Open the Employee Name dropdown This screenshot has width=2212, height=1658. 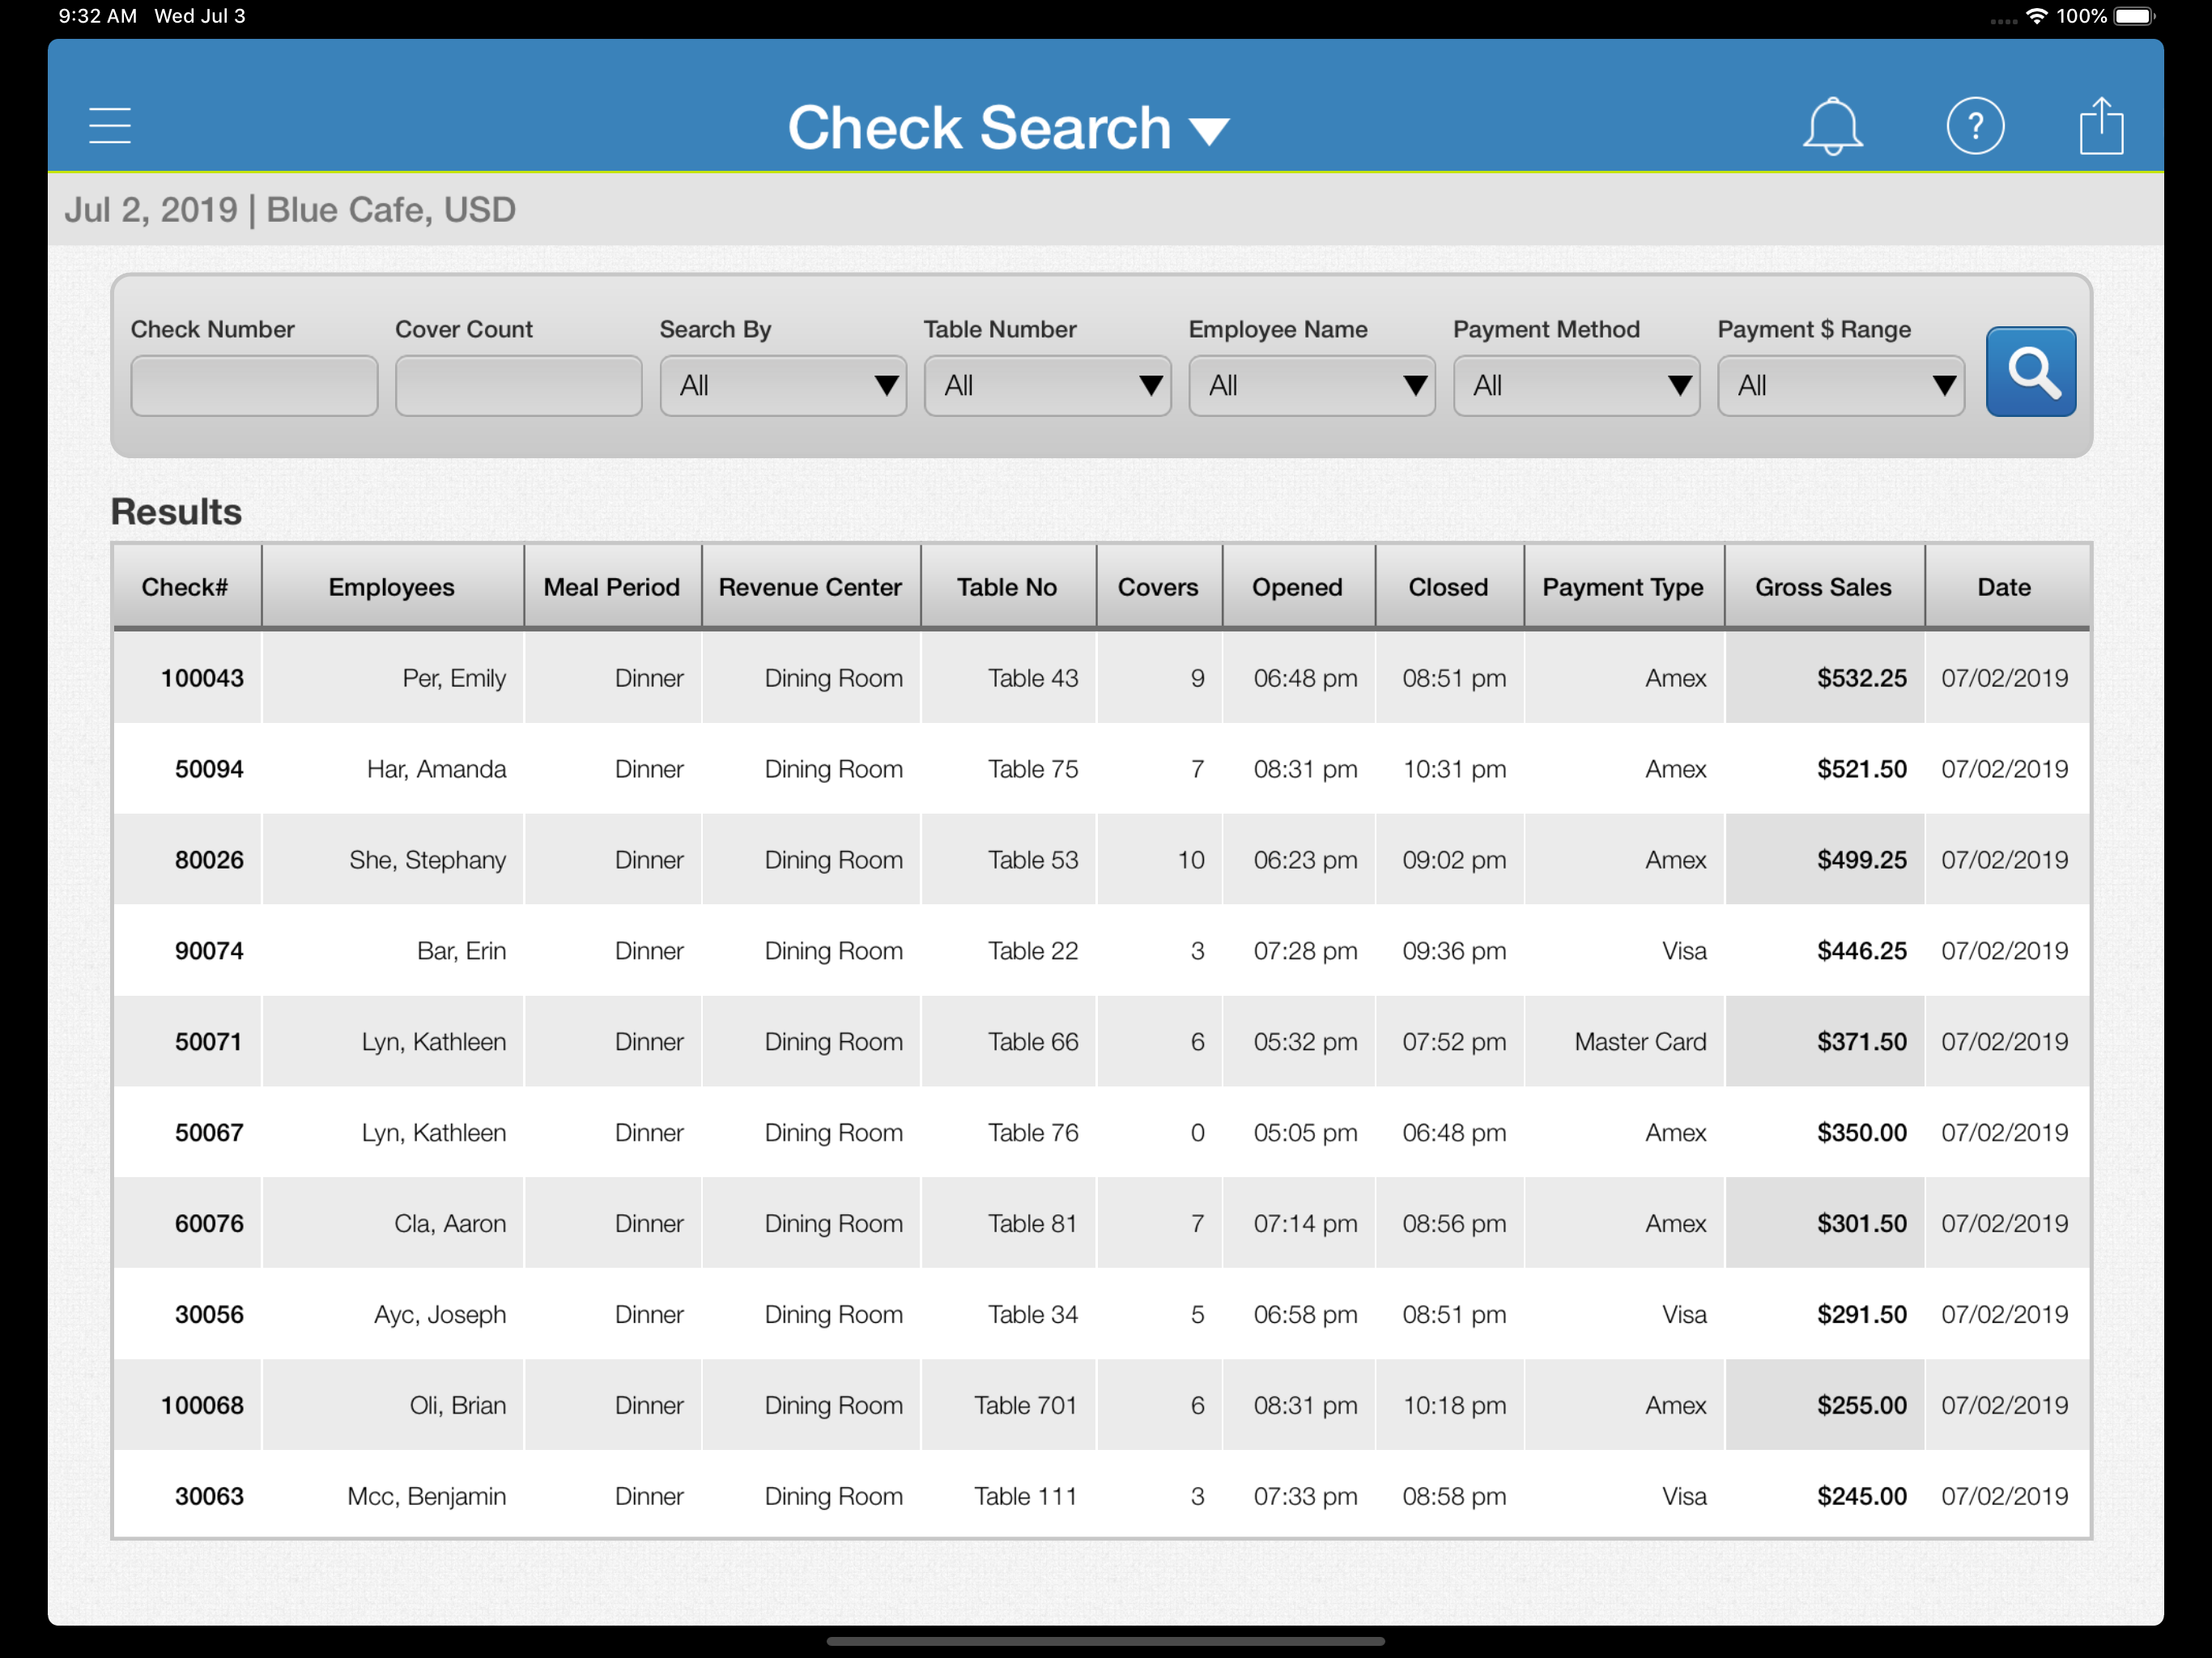click(1312, 386)
